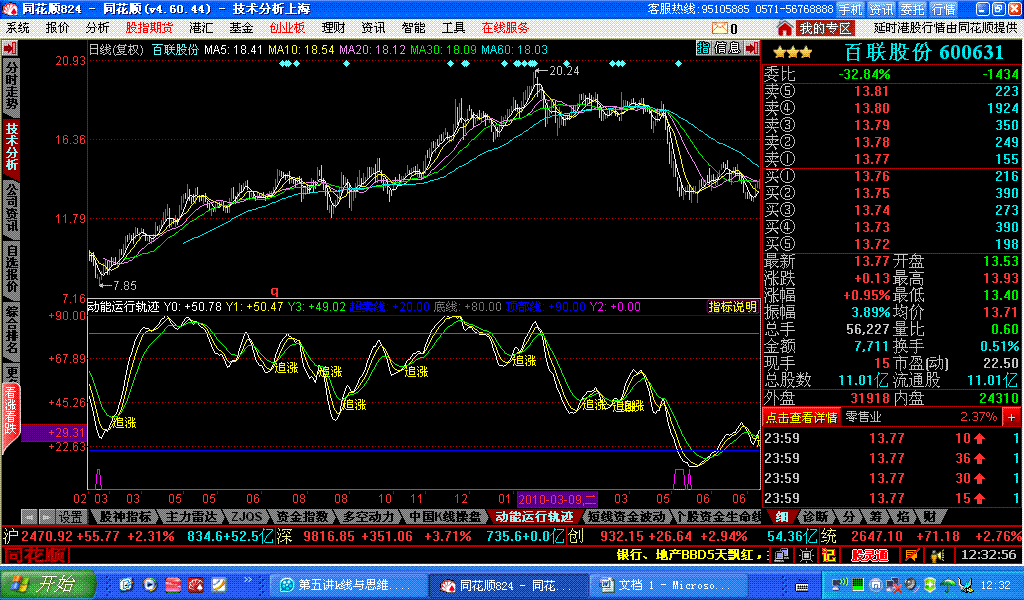
Task: Click the 信息 button above chart
Action: pos(728,48)
